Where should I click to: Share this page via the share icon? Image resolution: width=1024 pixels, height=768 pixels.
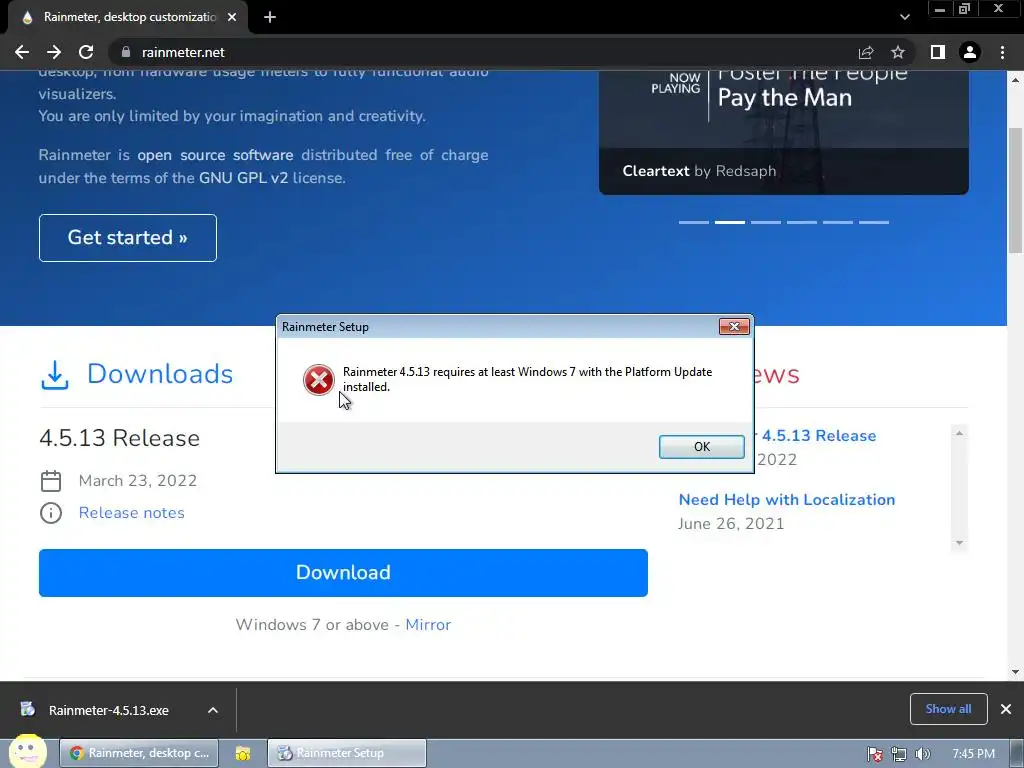pyautogui.click(x=866, y=52)
